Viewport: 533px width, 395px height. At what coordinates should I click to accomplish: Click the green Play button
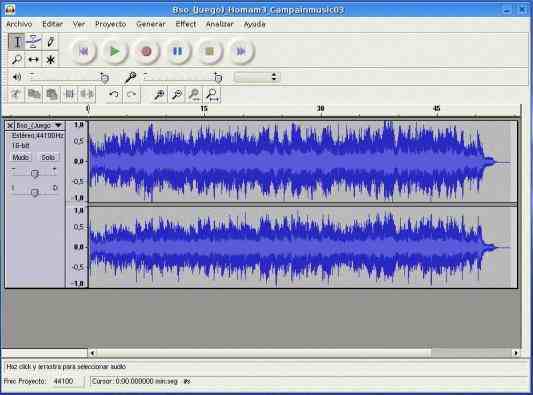(x=115, y=51)
